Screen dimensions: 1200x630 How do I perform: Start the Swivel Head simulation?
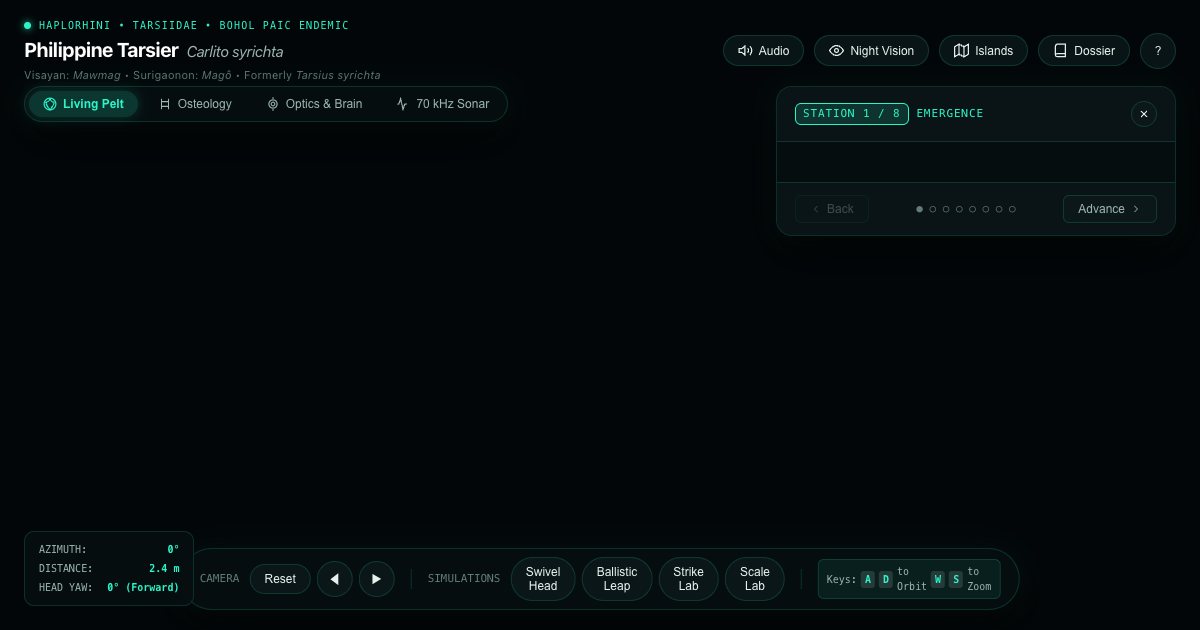543,579
